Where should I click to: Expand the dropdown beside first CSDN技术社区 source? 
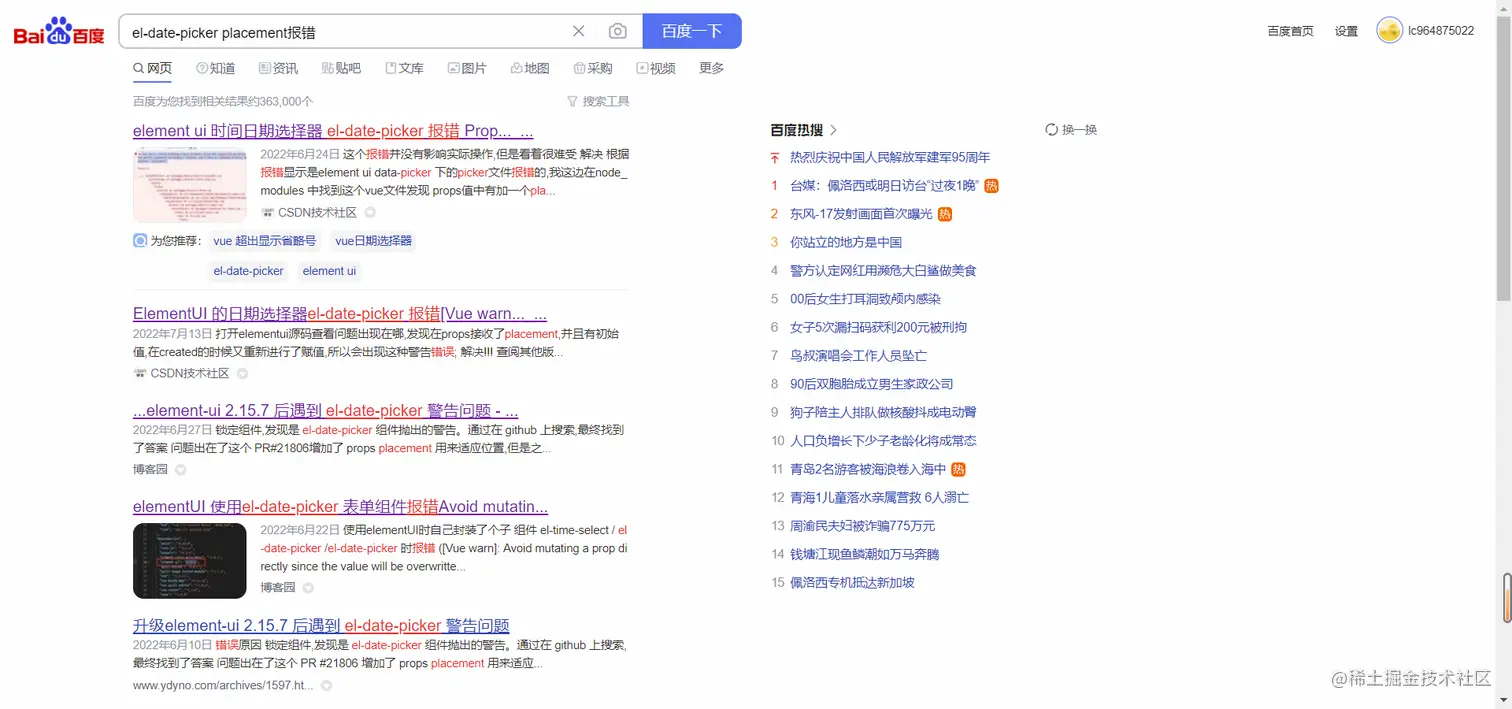pos(370,213)
